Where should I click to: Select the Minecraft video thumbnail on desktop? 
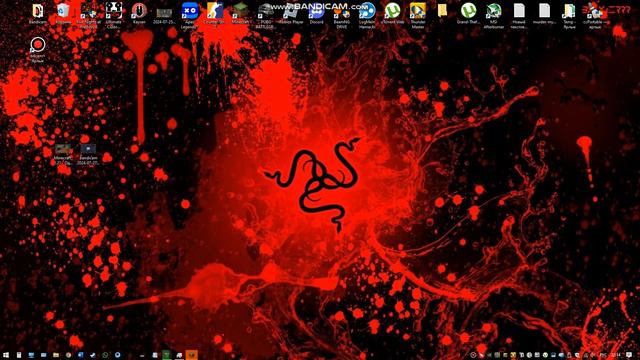pos(63,154)
